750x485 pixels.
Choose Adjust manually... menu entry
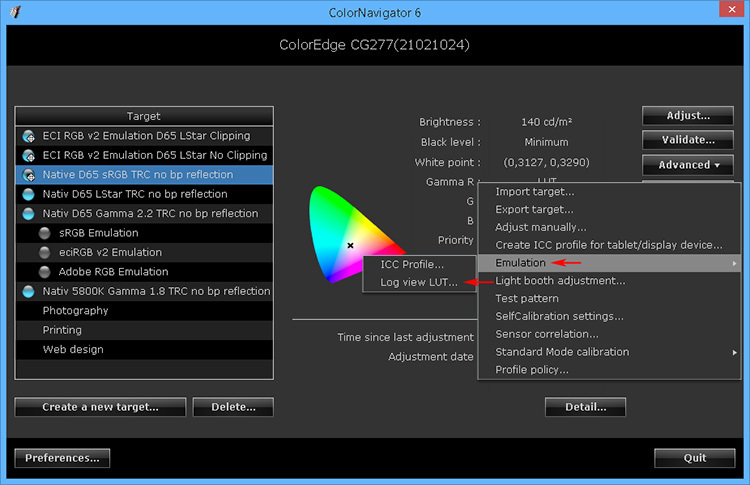click(x=609, y=227)
